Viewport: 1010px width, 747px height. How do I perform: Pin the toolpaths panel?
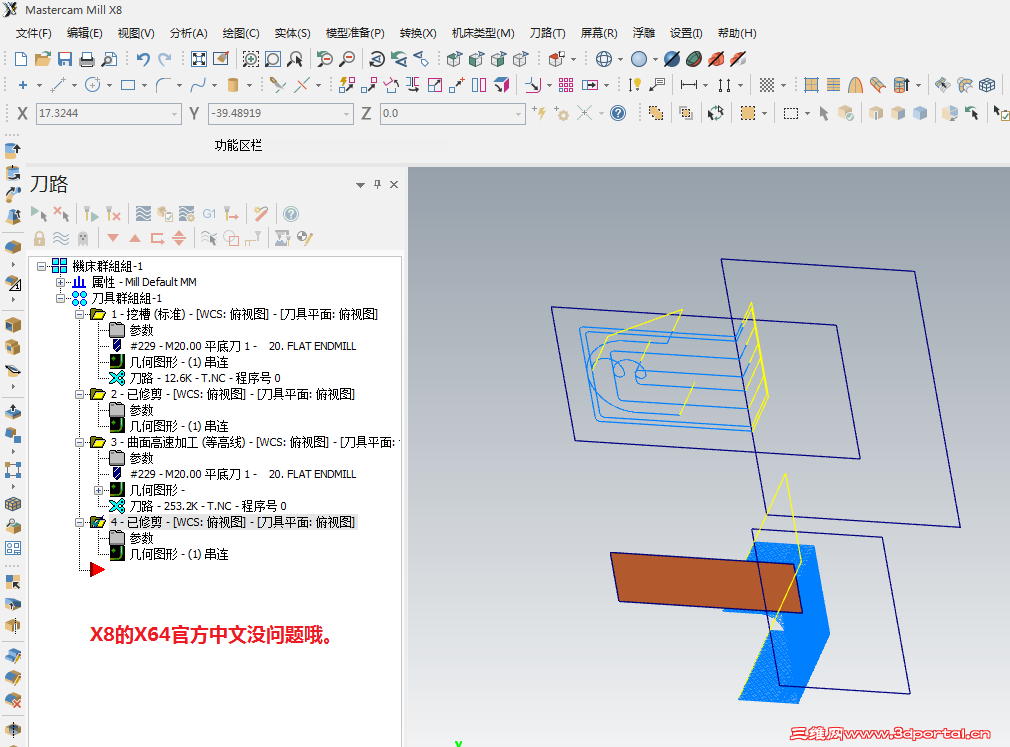click(x=377, y=184)
